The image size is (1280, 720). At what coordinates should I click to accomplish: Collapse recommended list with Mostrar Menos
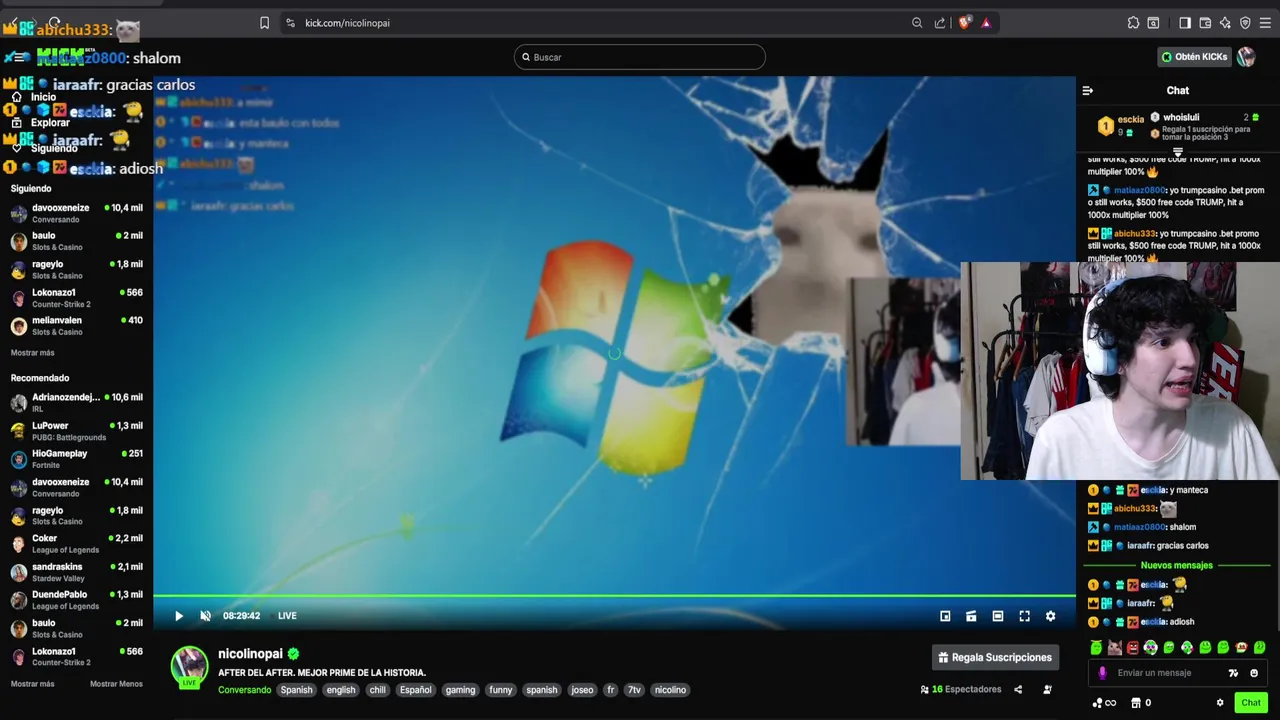pos(116,684)
